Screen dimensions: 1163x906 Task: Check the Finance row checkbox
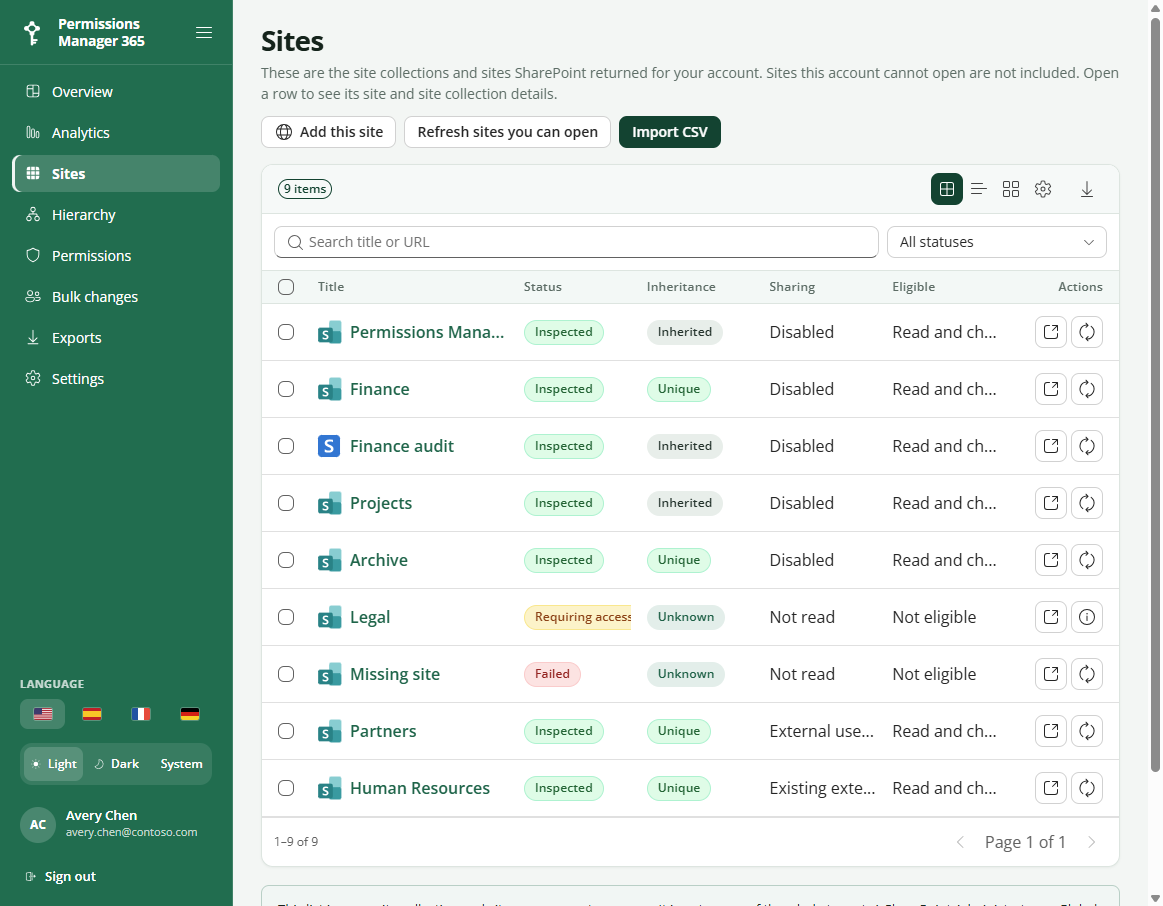(286, 389)
